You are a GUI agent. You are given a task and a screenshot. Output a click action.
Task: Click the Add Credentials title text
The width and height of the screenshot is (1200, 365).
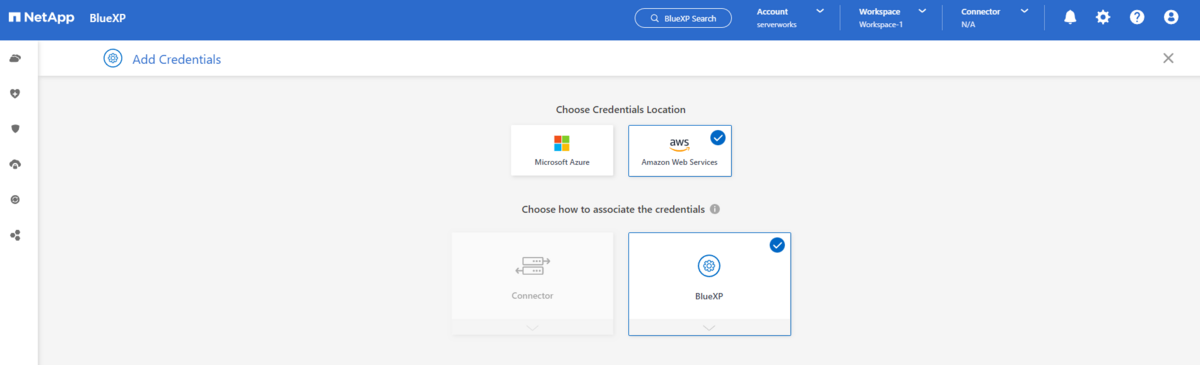click(177, 59)
